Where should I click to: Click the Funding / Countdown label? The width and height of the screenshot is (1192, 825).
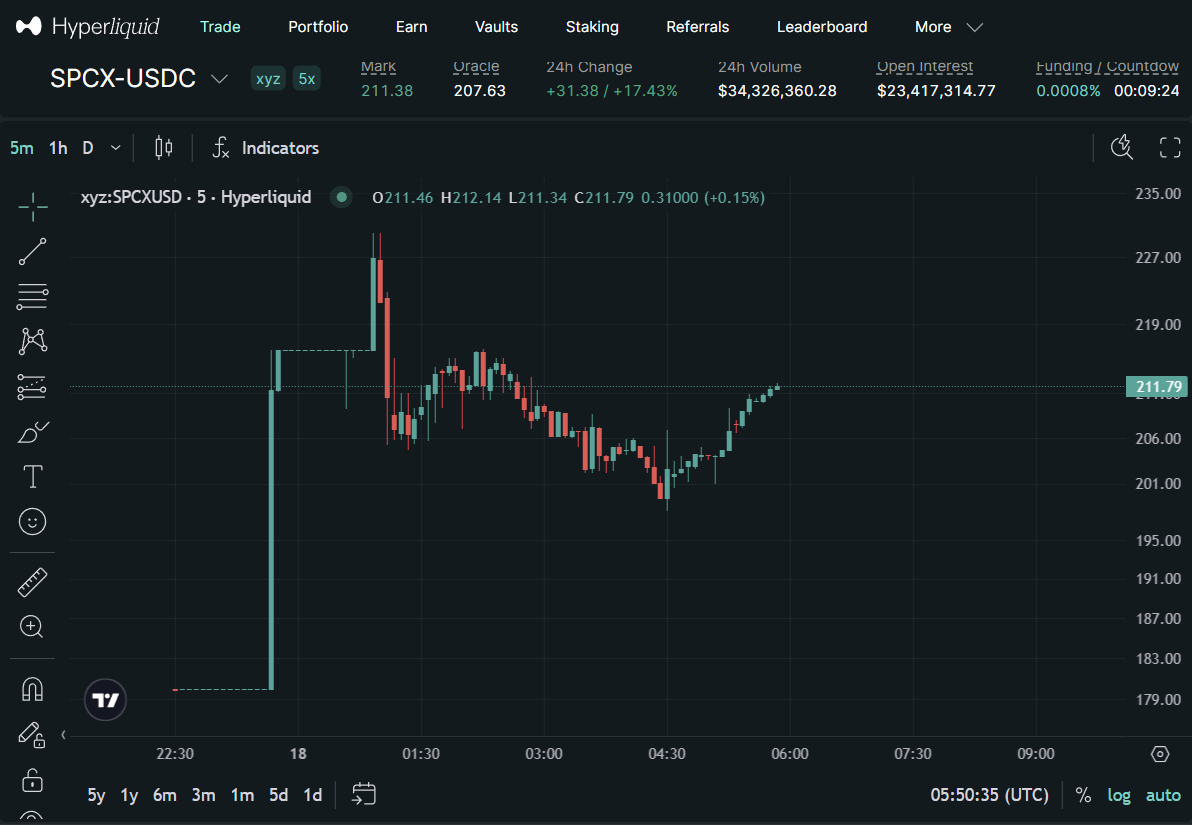1107,66
